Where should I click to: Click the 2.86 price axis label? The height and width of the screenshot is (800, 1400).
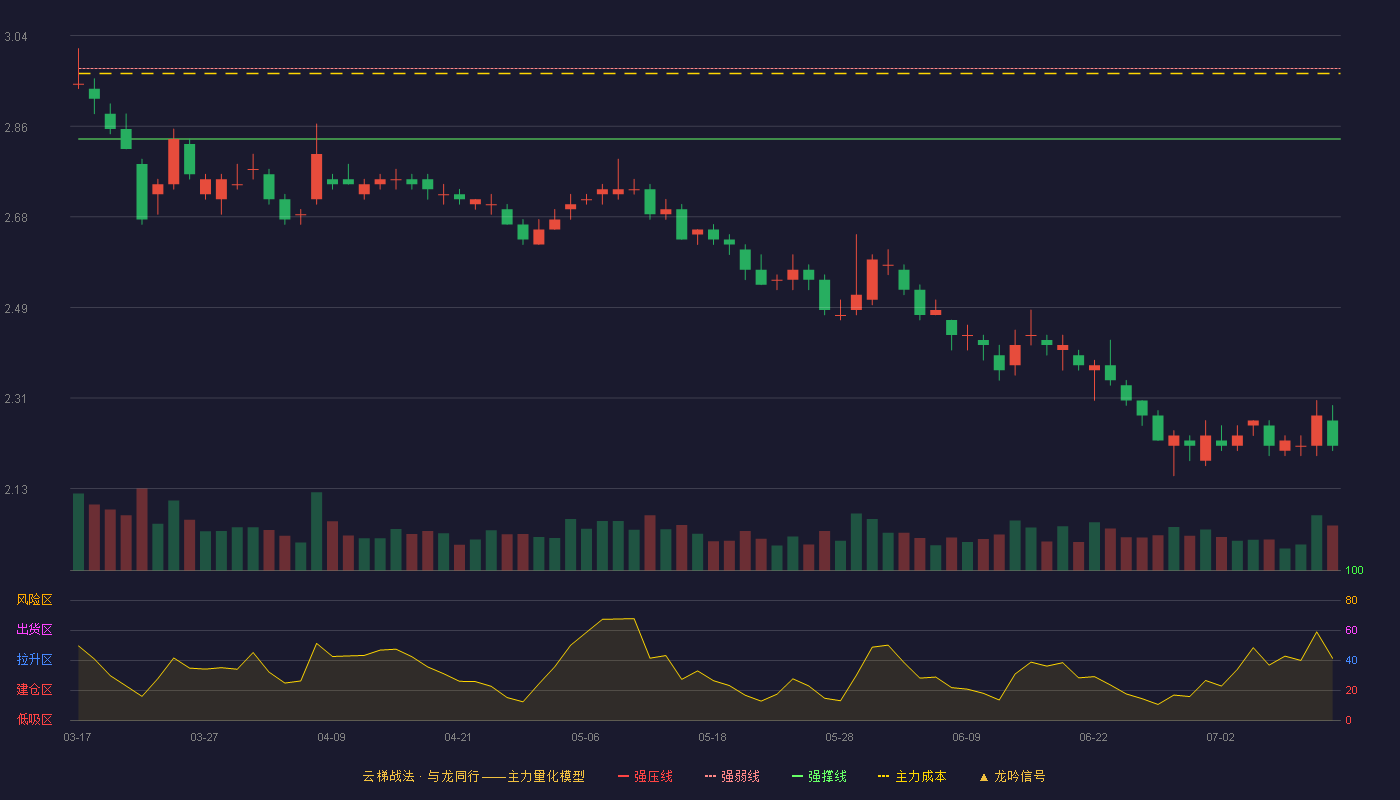click(x=16, y=128)
